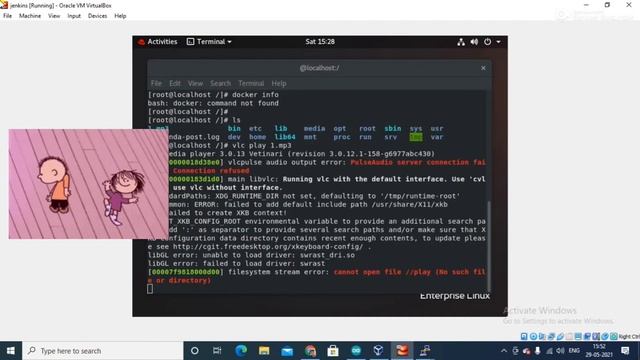The image size is (640, 360).
Task: Open Cortana circle icon on taskbar
Action: pos(195,351)
